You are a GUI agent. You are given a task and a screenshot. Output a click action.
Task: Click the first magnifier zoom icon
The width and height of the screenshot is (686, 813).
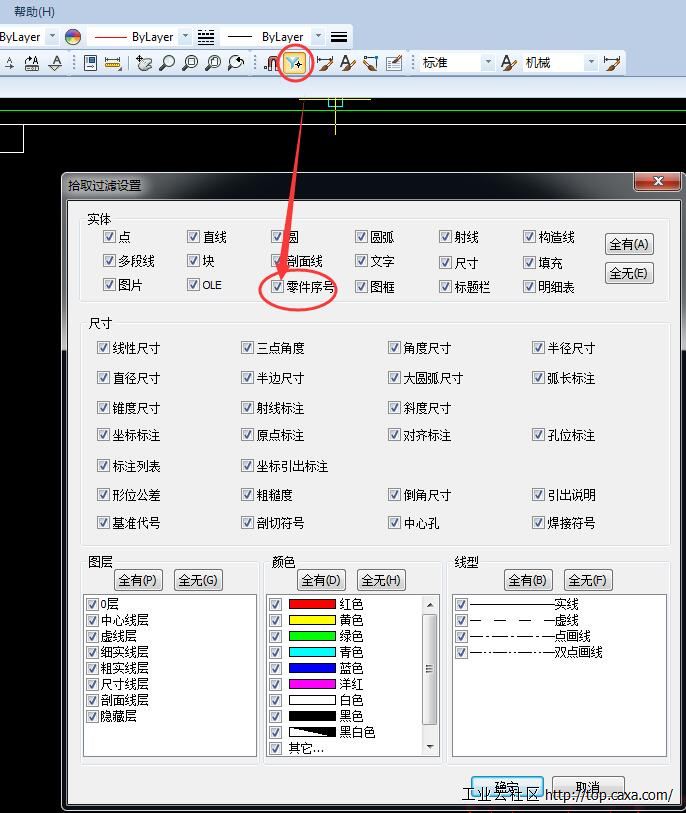[x=167, y=63]
